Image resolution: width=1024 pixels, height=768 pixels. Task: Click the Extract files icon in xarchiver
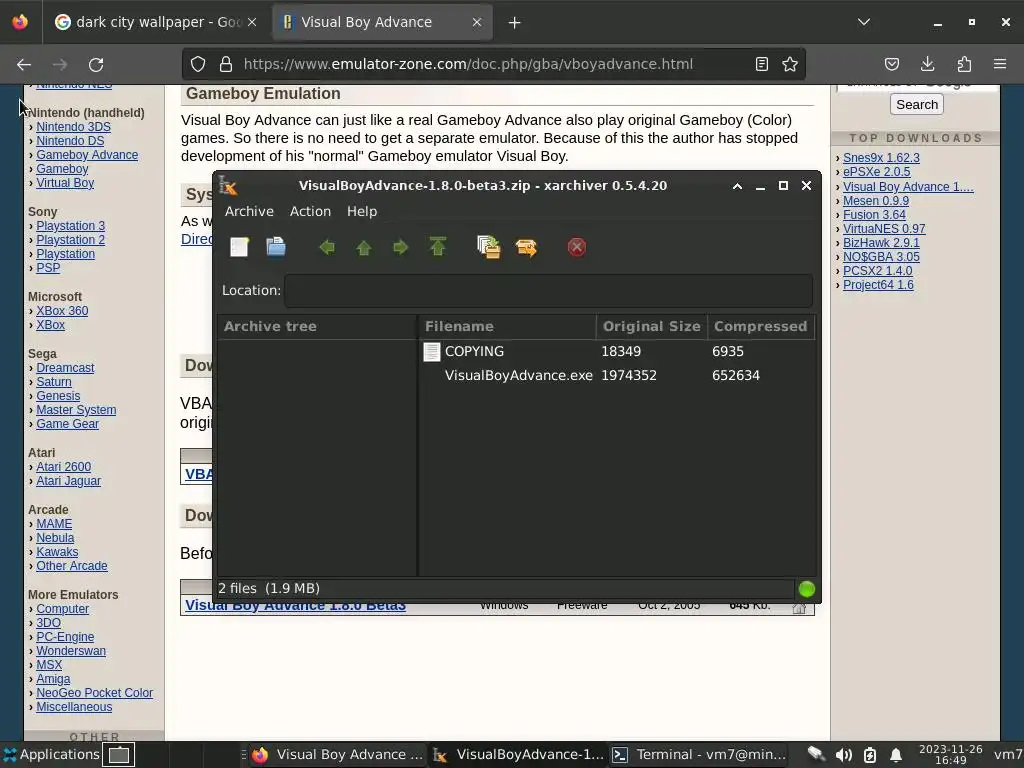click(x=526, y=247)
